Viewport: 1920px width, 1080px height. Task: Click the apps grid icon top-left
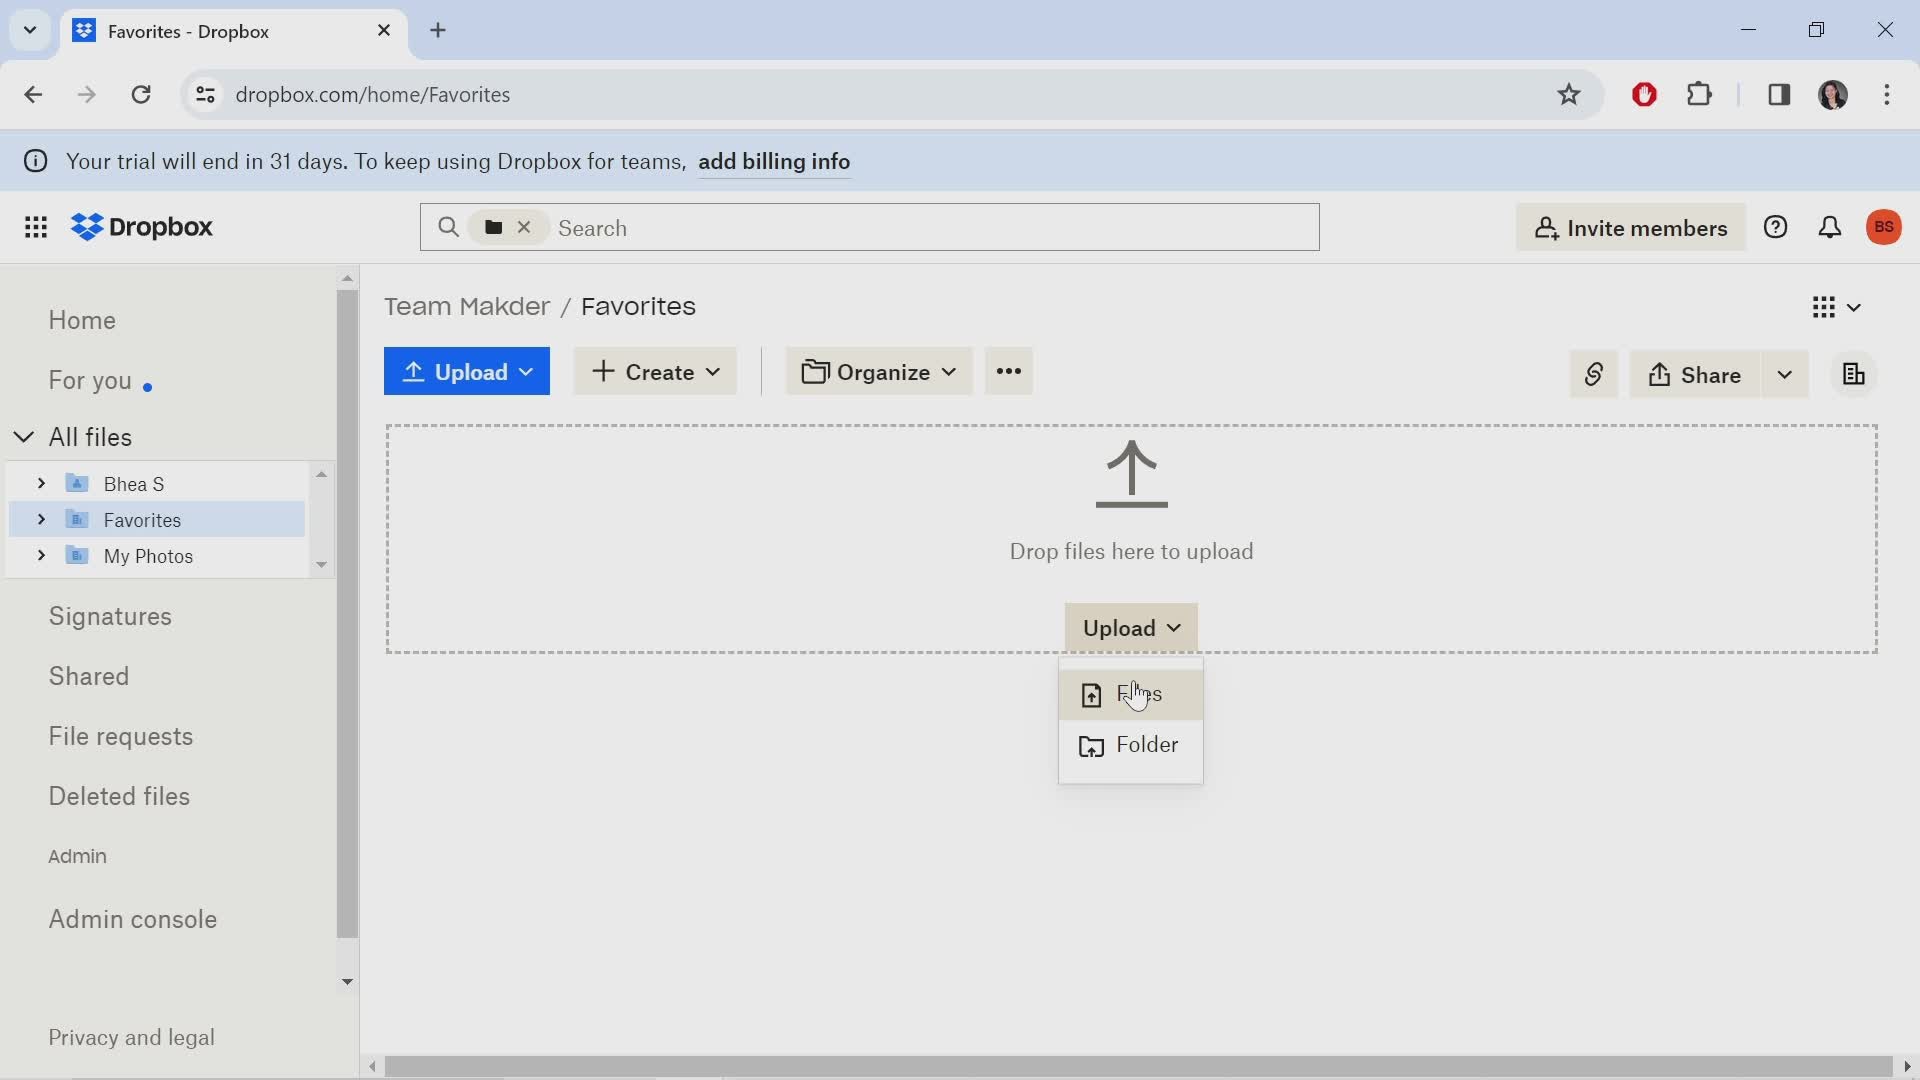[34, 227]
